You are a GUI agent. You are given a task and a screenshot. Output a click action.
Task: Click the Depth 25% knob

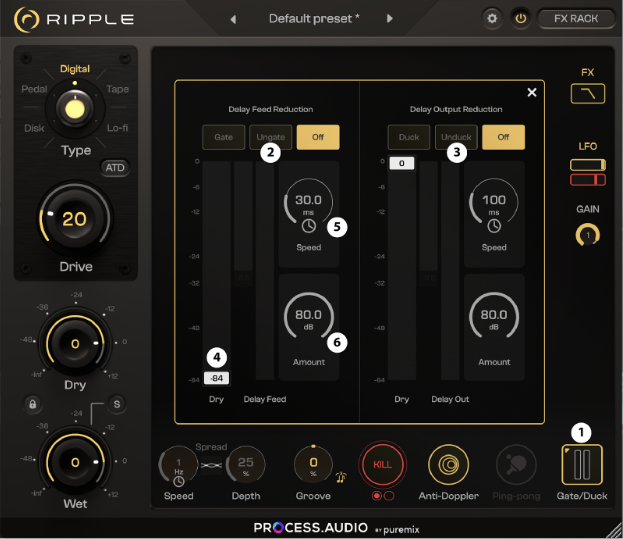point(246,465)
